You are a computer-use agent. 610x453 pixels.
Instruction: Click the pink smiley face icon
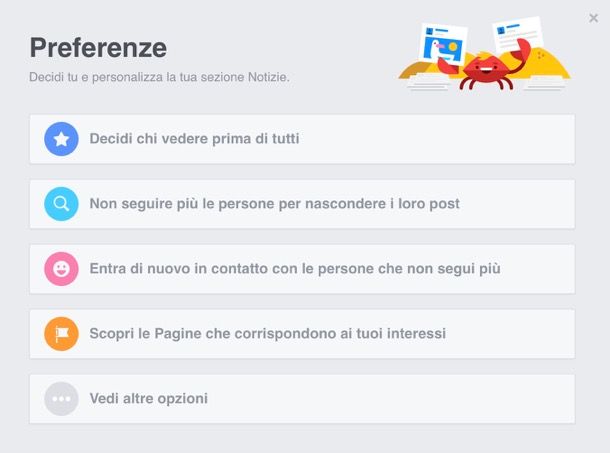point(61,269)
